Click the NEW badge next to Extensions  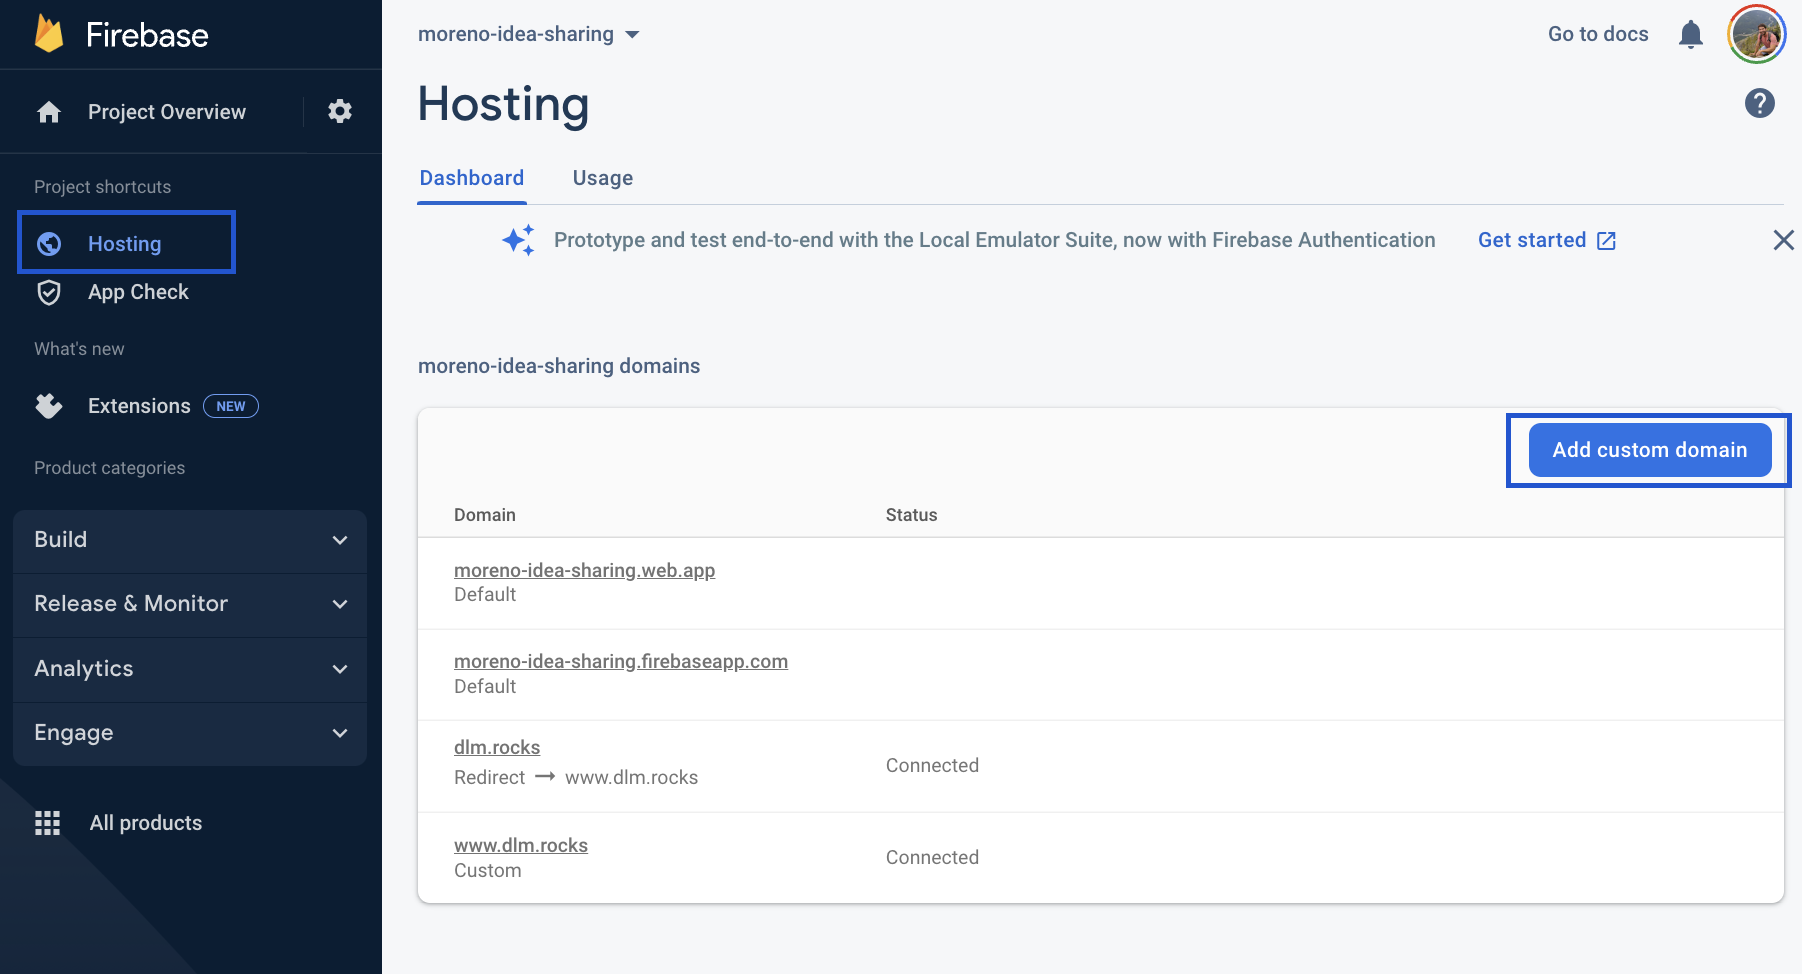tap(231, 406)
